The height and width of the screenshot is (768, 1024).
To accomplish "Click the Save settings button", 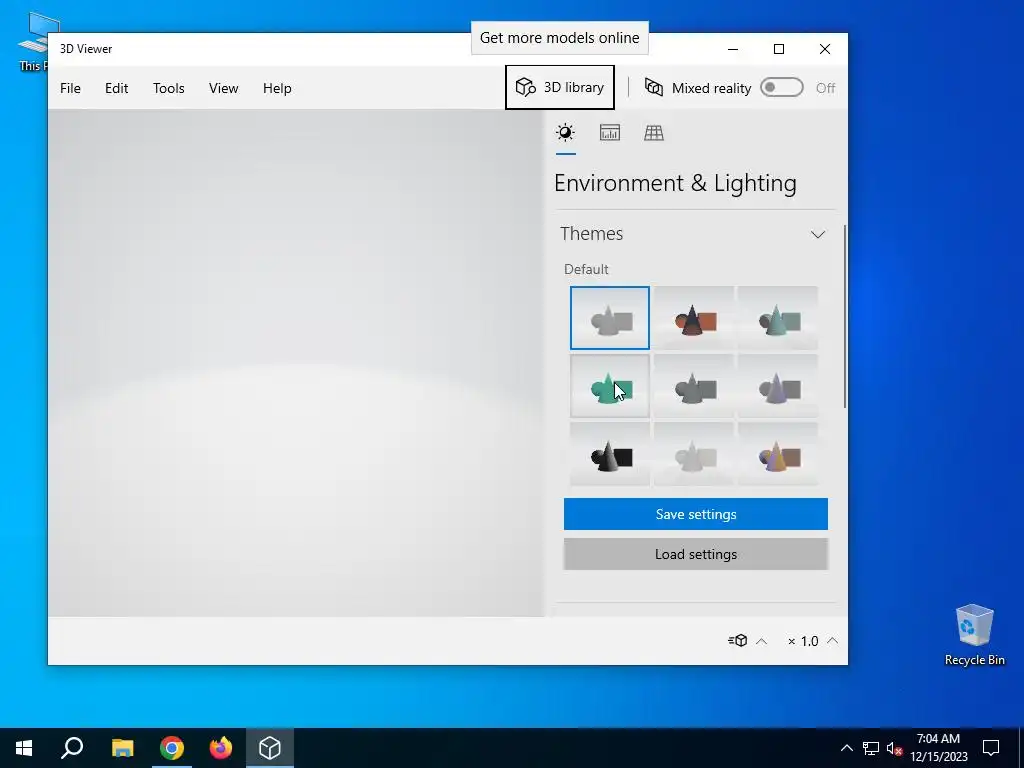I will [696, 514].
